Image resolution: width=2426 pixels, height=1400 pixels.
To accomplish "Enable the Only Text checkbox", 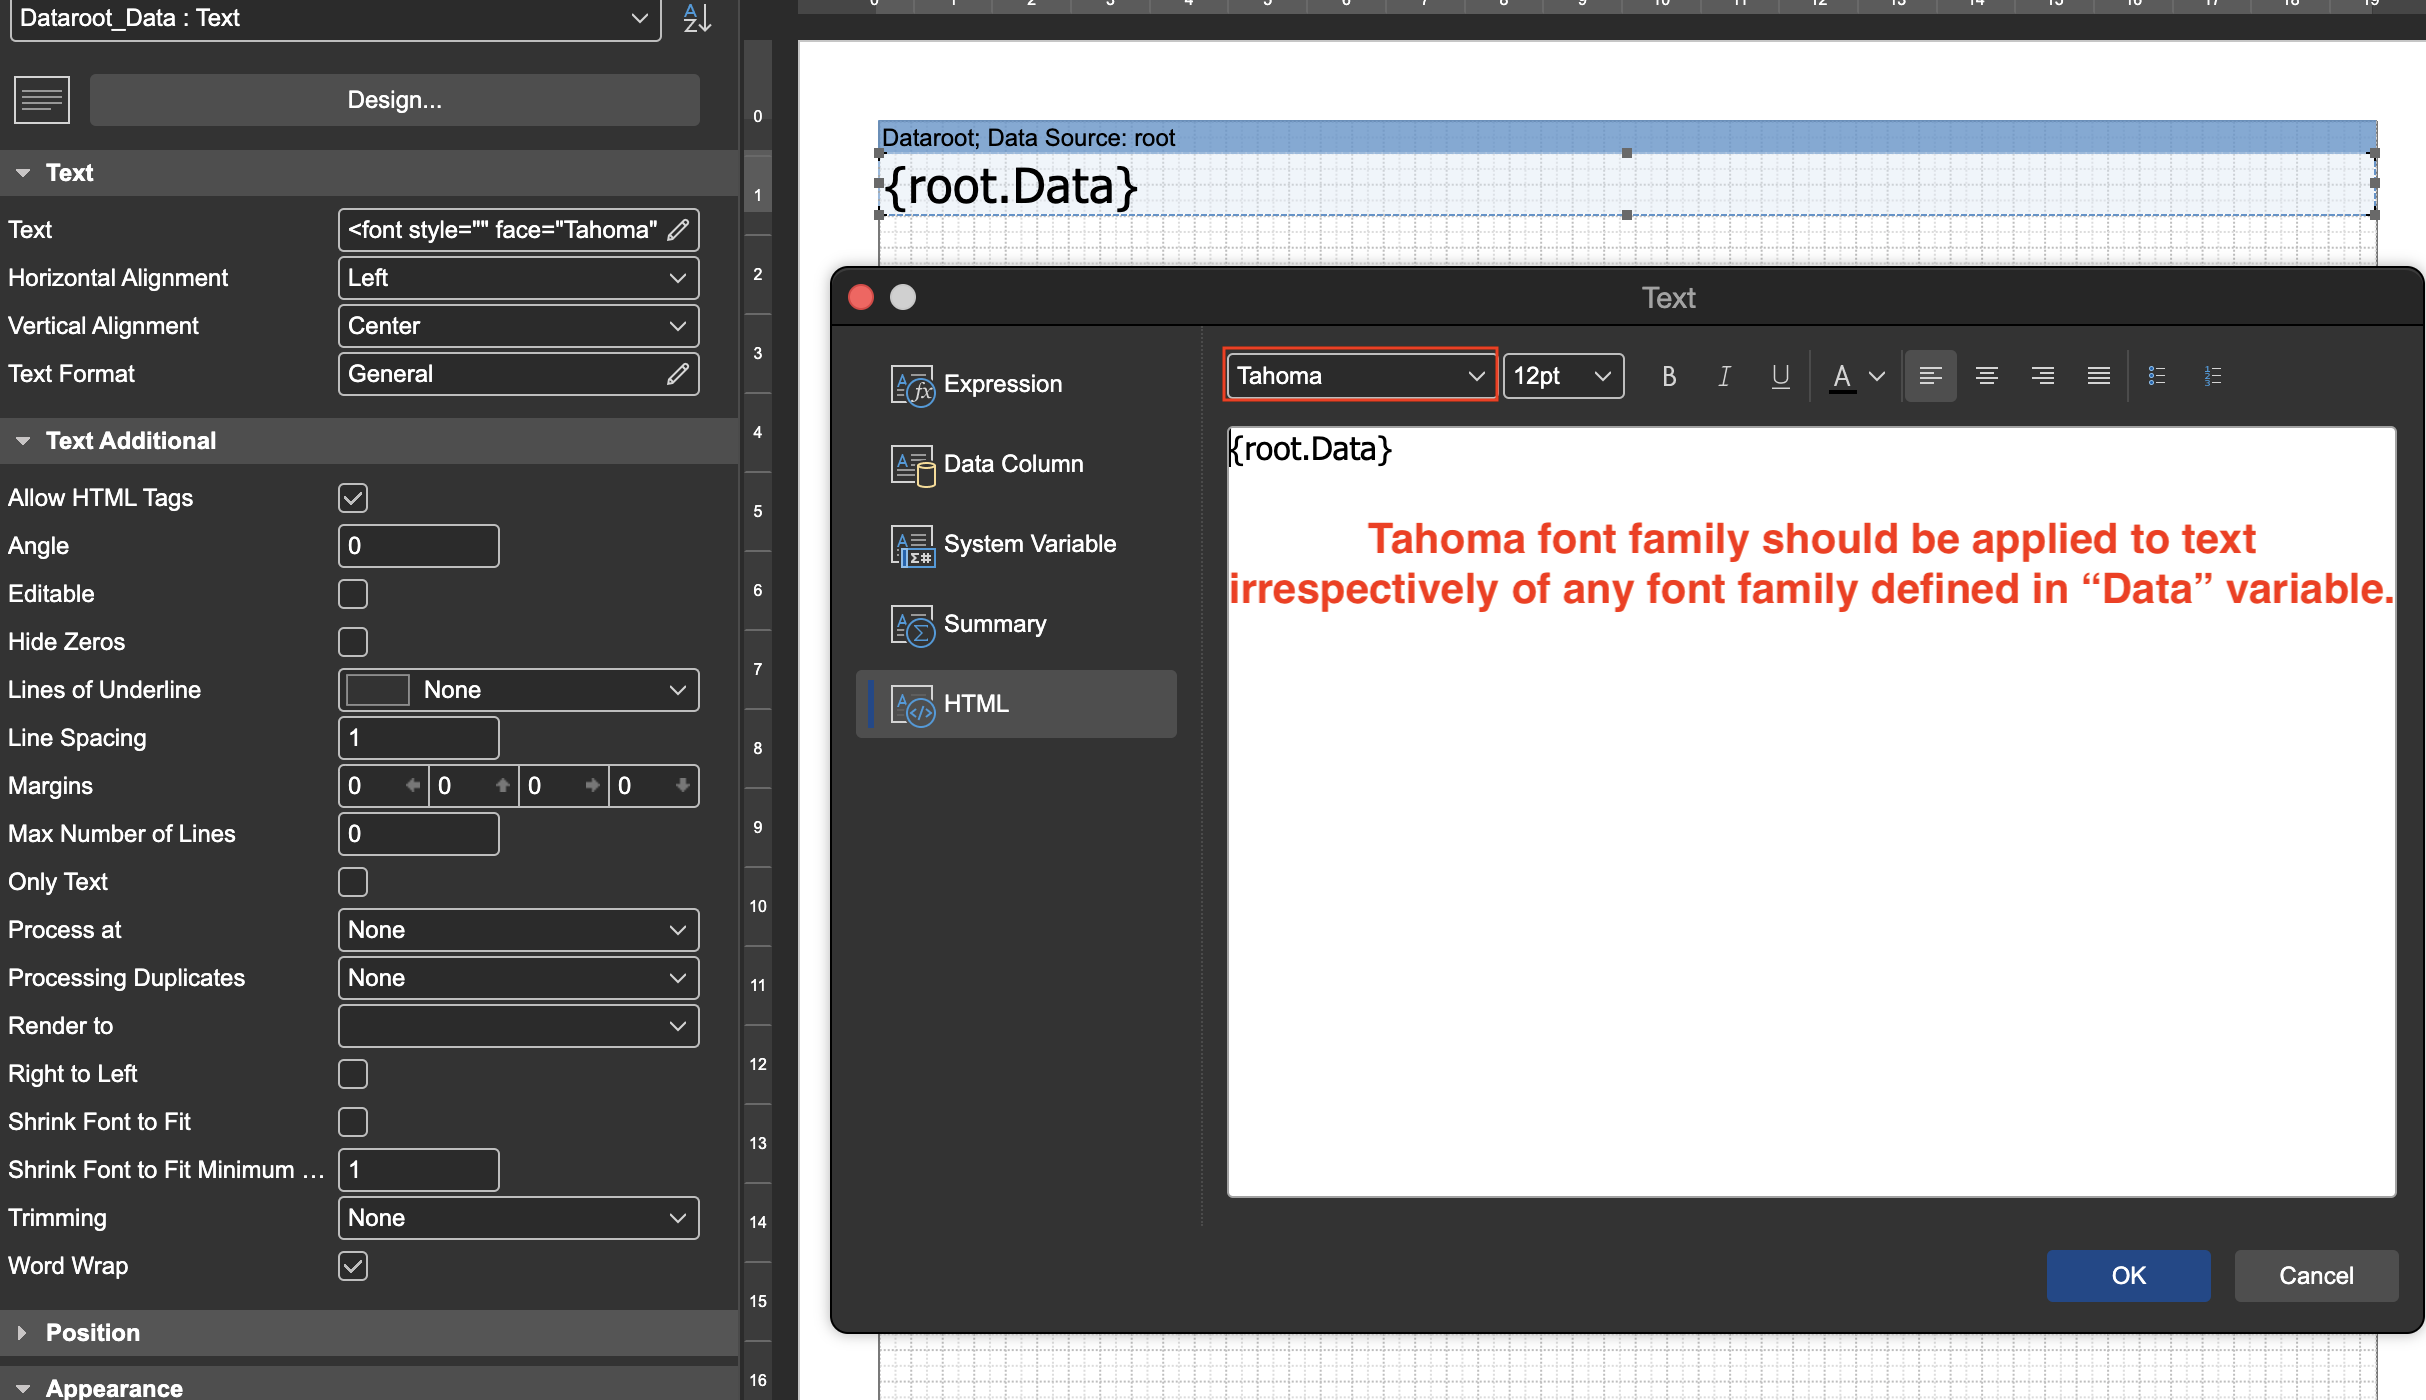I will coord(353,882).
